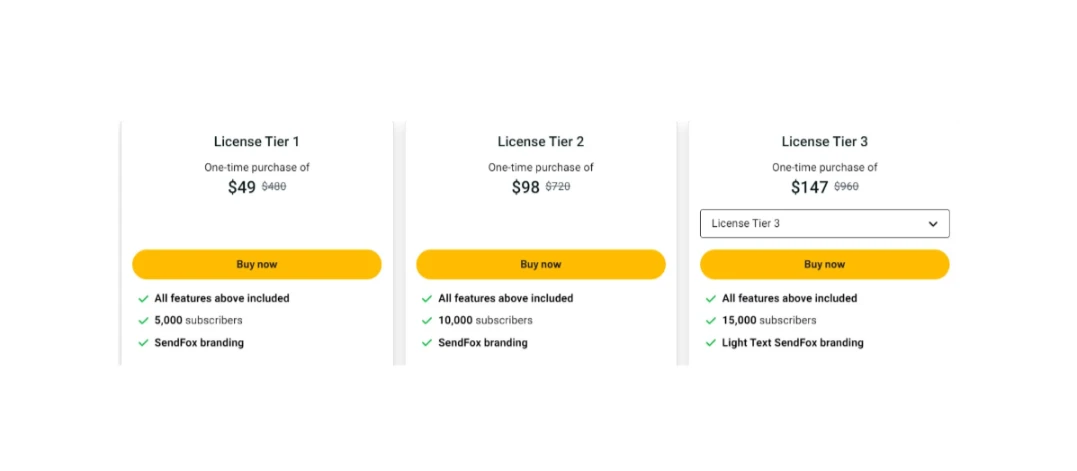Viewport: 1077px width, 471px height.
Task: Click the dropdown chevron arrow
Action: coord(933,224)
